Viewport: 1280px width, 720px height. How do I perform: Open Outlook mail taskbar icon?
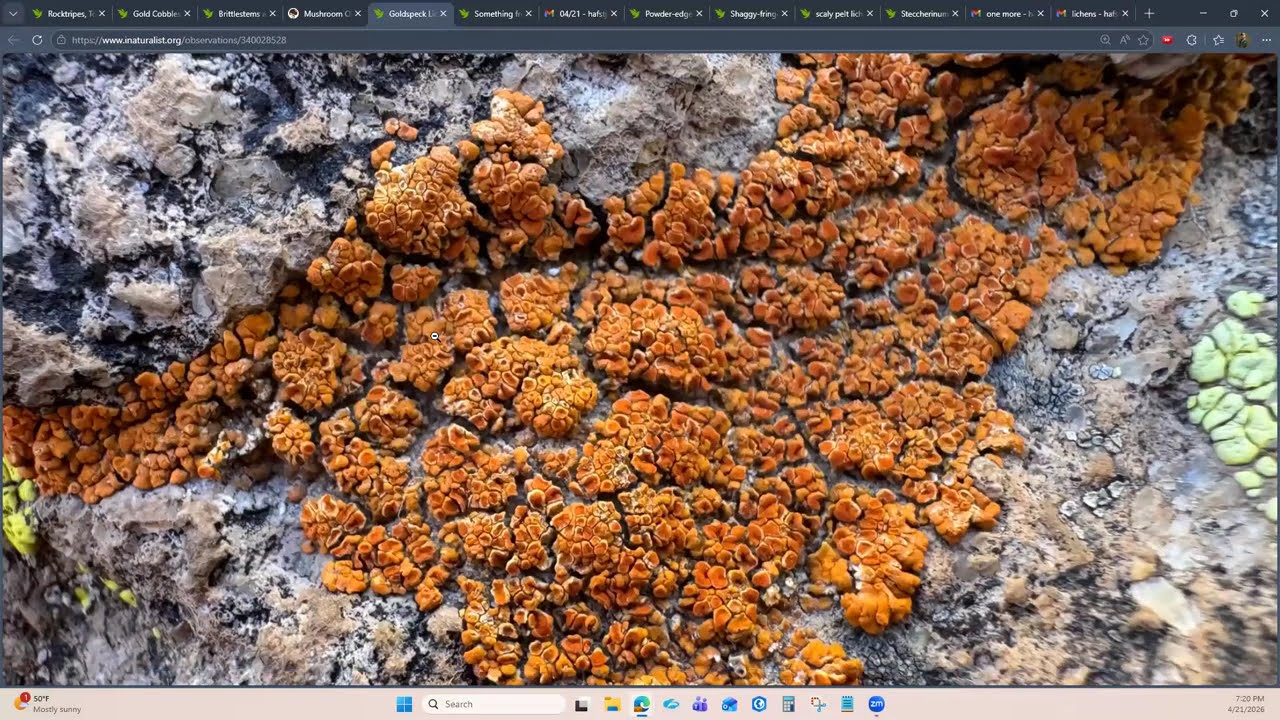pyautogui.click(x=729, y=704)
